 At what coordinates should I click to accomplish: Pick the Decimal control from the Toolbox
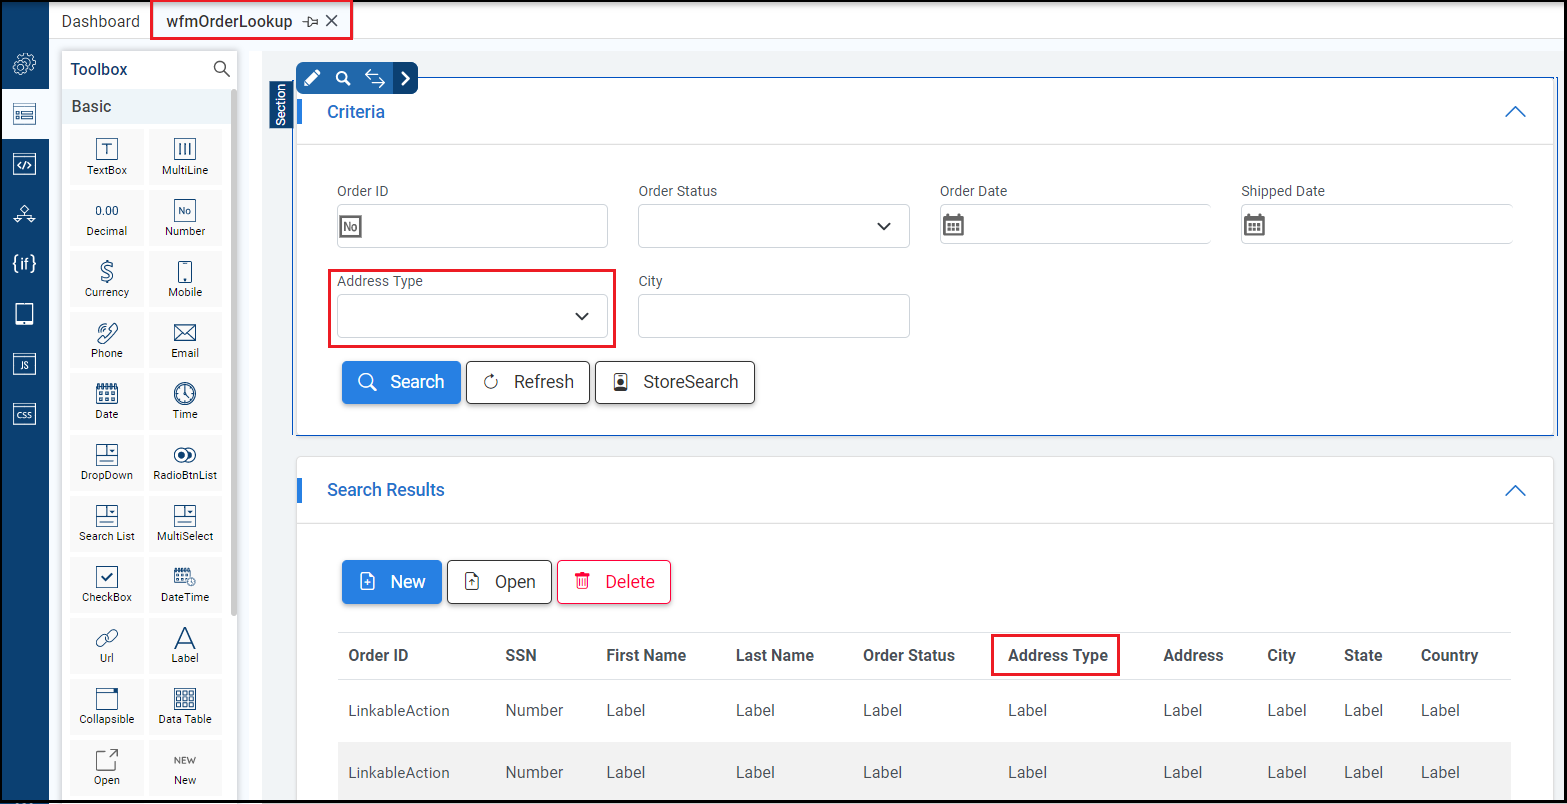tap(107, 218)
